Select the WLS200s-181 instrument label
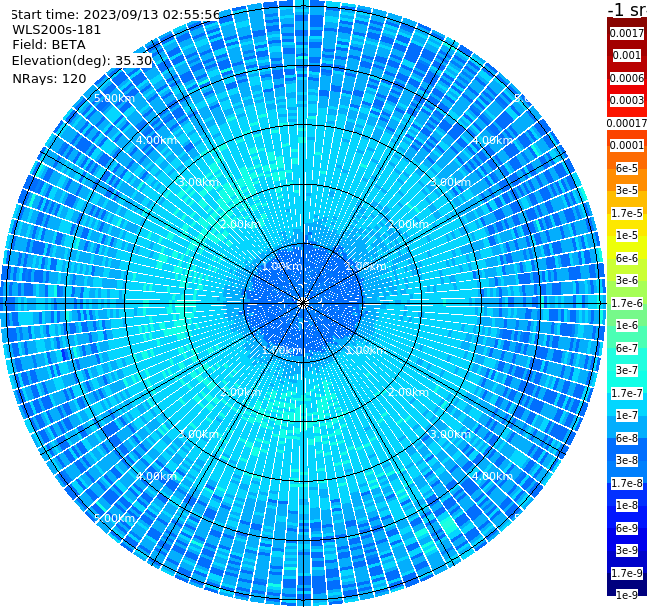Screen dimensions: 647x607 pos(57,30)
